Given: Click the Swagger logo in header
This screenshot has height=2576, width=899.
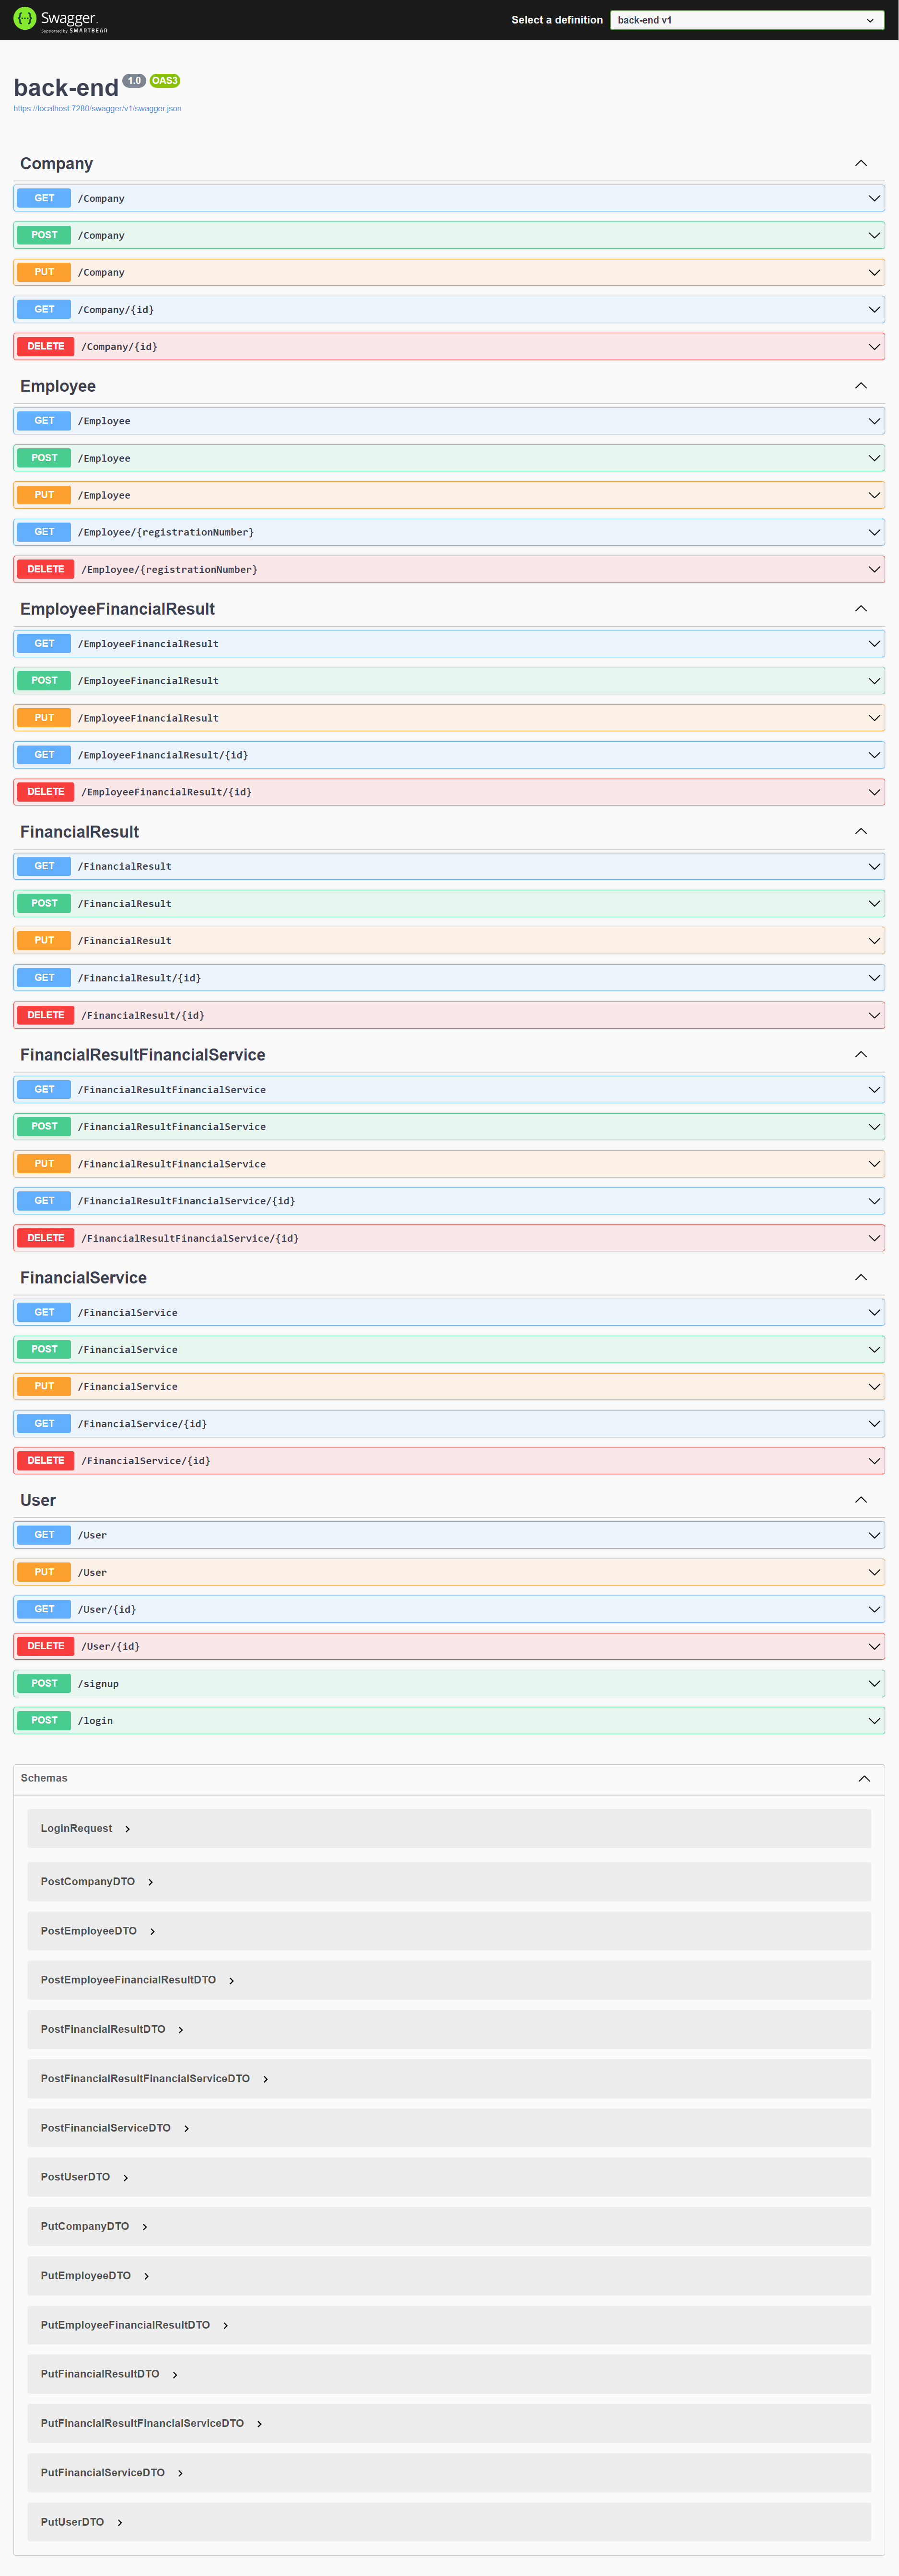Looking at the screenshot, I should click(x=60, y=20).
